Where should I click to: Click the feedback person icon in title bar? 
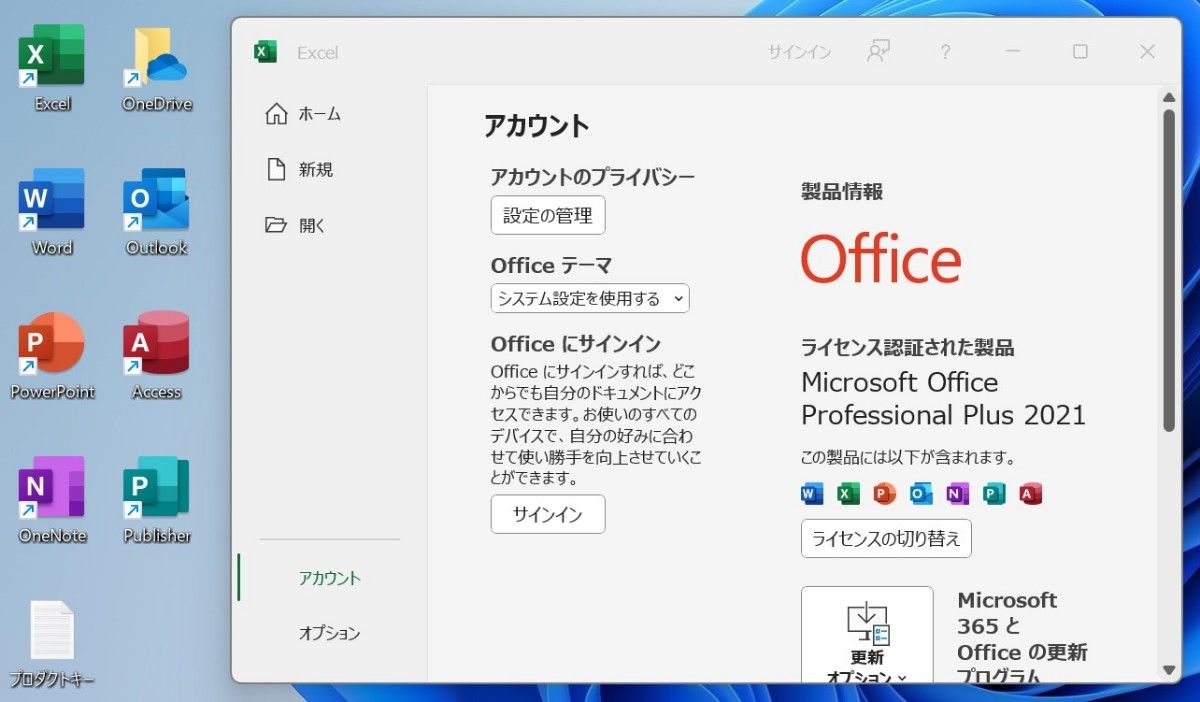click(878, 52)
